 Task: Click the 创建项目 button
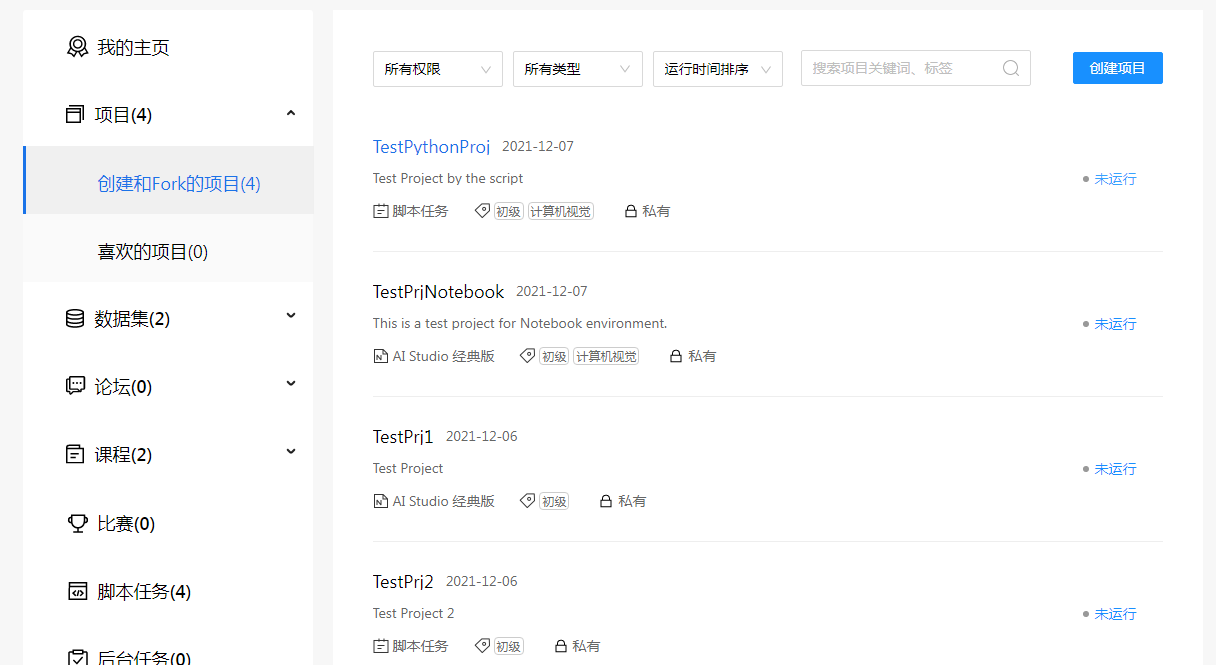pyautogui.click(x=1118, y=68)
